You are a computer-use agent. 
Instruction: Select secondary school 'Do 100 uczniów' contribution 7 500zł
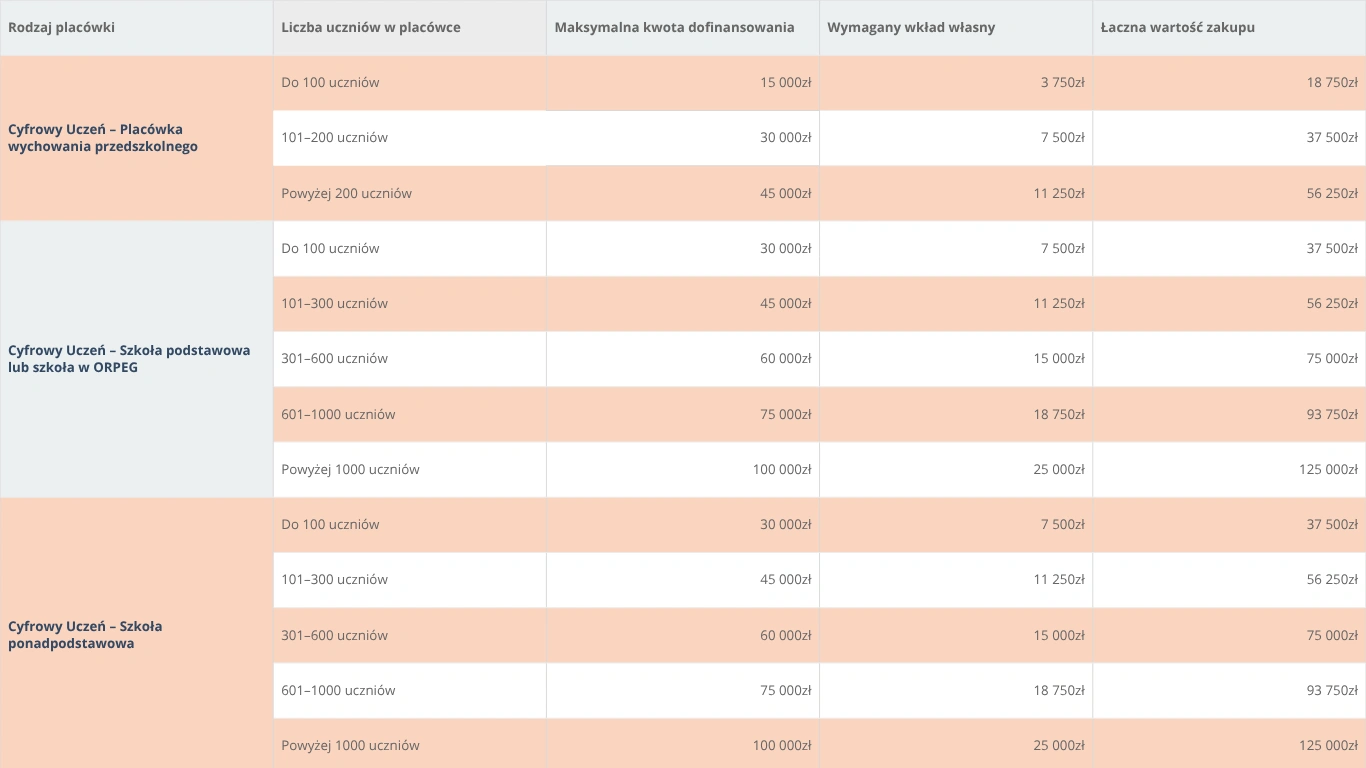coord(956,525)
